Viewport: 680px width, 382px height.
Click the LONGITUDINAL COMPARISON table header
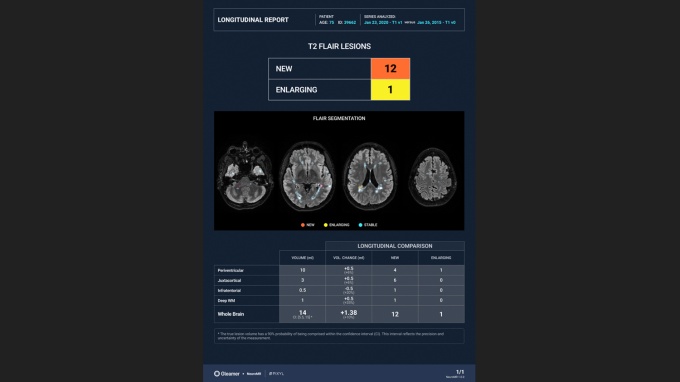pos(395,246)
